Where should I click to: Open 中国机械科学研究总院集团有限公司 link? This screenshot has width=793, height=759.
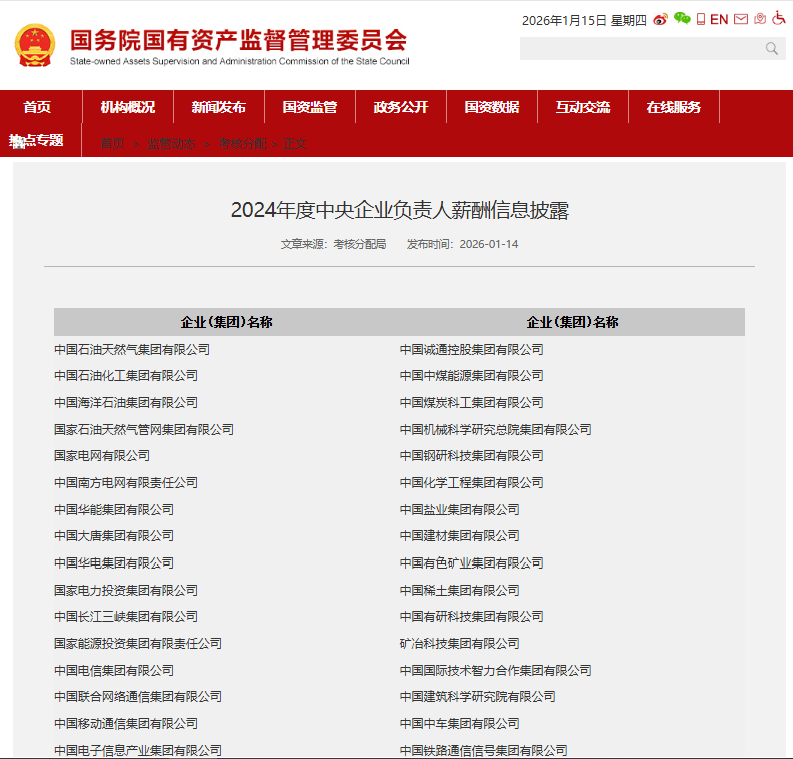pos(496,429)
